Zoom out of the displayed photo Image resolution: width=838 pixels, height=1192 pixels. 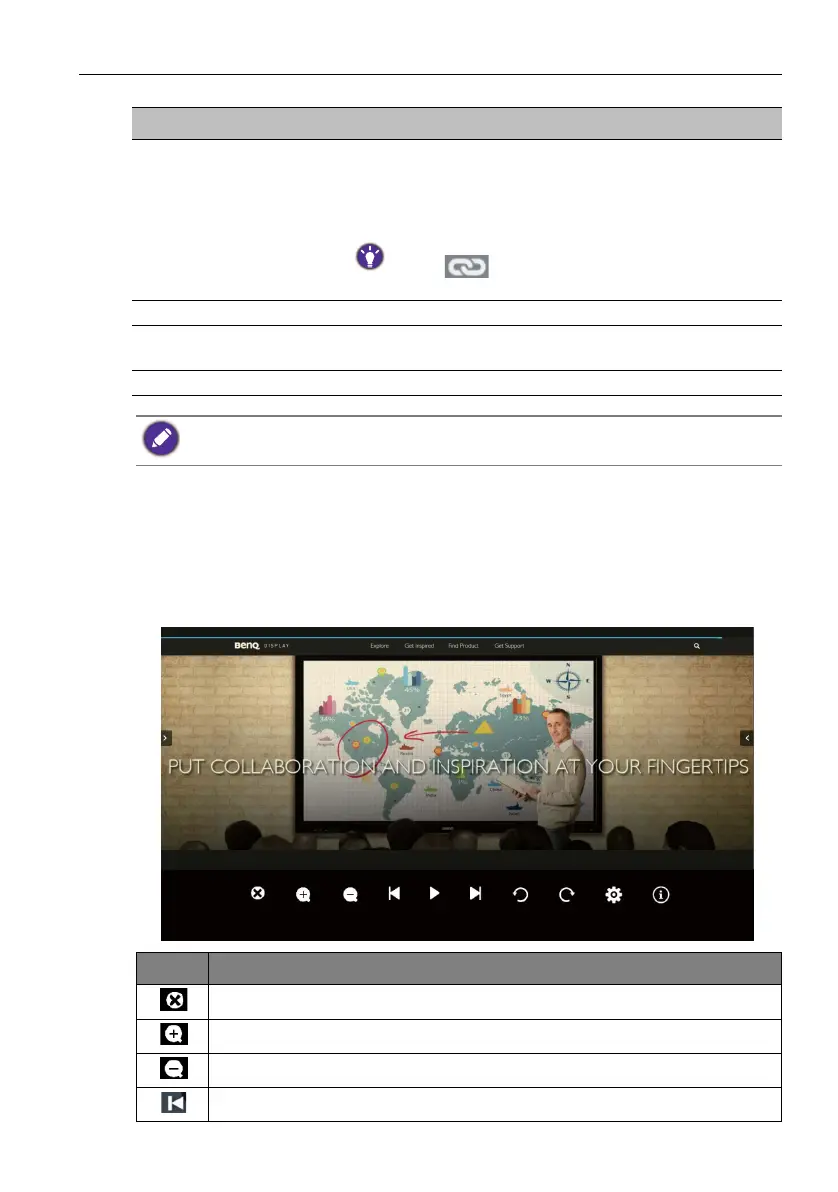tap(351, 895)
